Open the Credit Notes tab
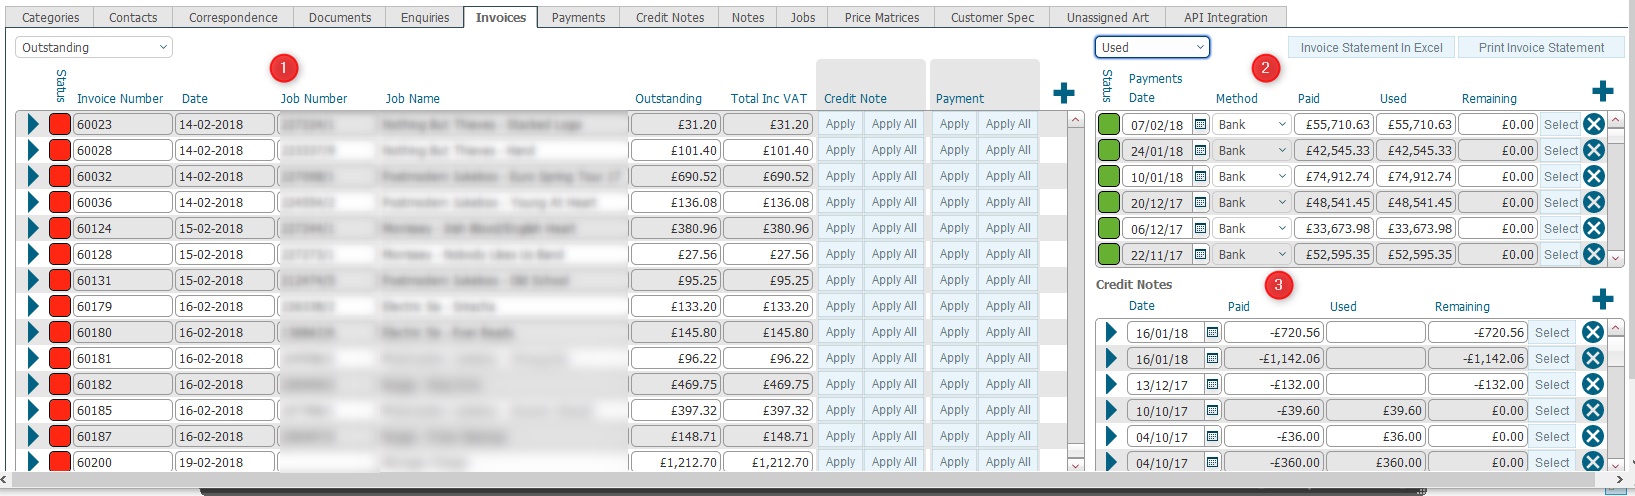Screen dimensions: 1635x496 670,17
